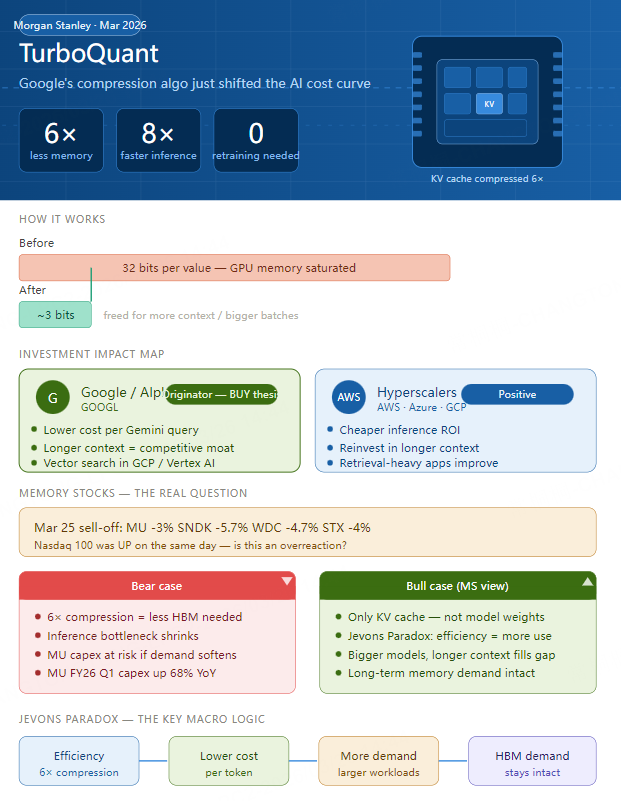This screenshot has width=621, height=801.
Task: Click the Bull case (MS view) header
Action: coord(458,585)
